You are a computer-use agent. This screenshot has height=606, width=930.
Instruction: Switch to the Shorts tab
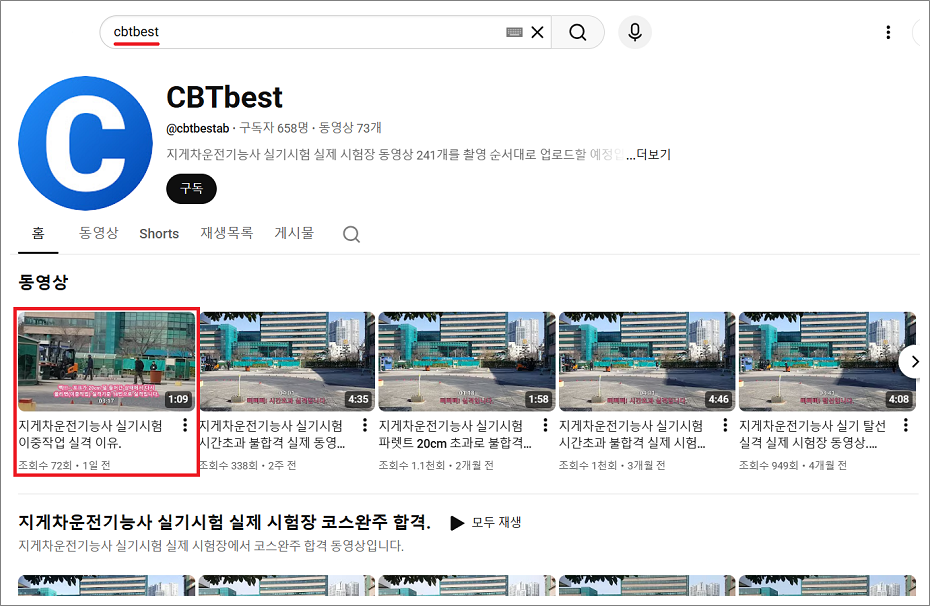pyautogui.click(x=159, y=234)
